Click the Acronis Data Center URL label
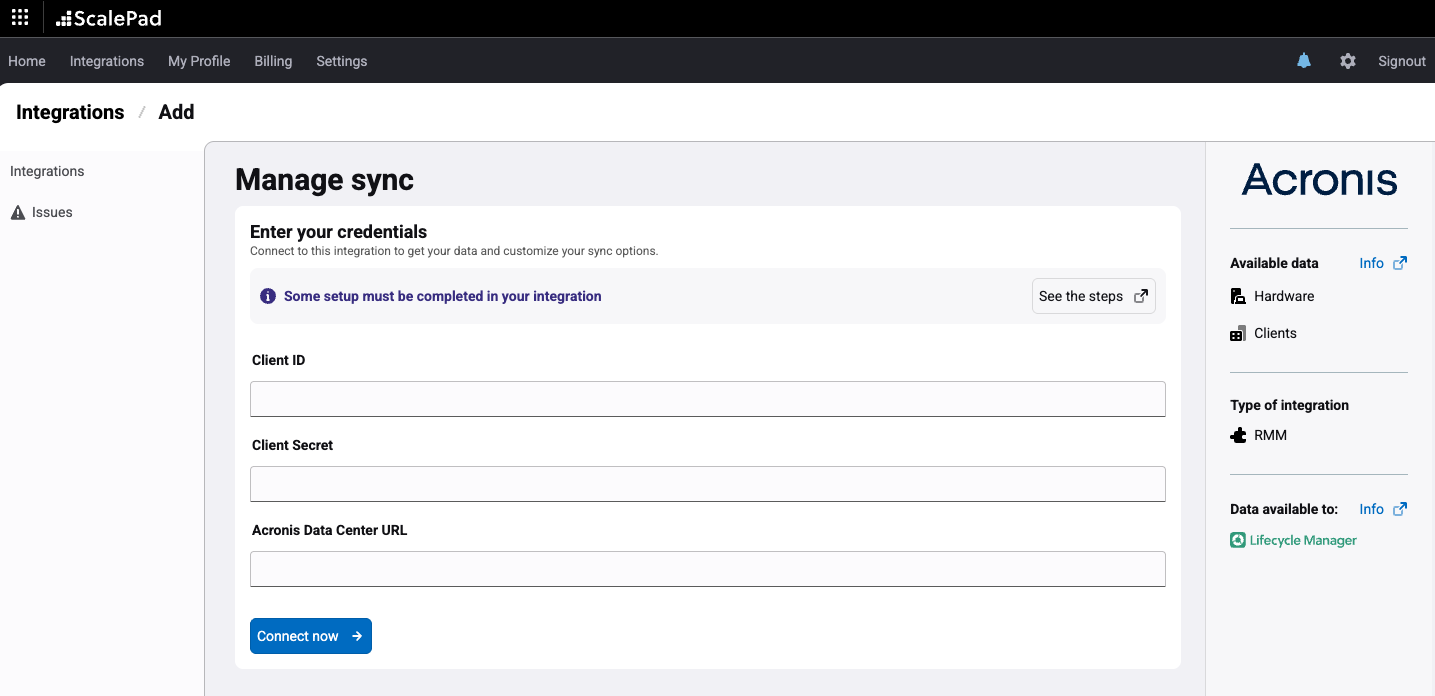 [329, 530]
